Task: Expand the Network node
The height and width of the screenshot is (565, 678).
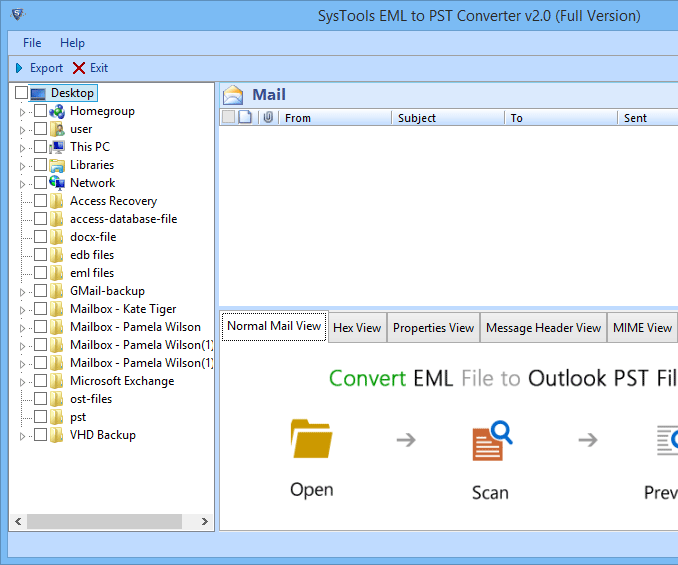Action: pos(22,184)
